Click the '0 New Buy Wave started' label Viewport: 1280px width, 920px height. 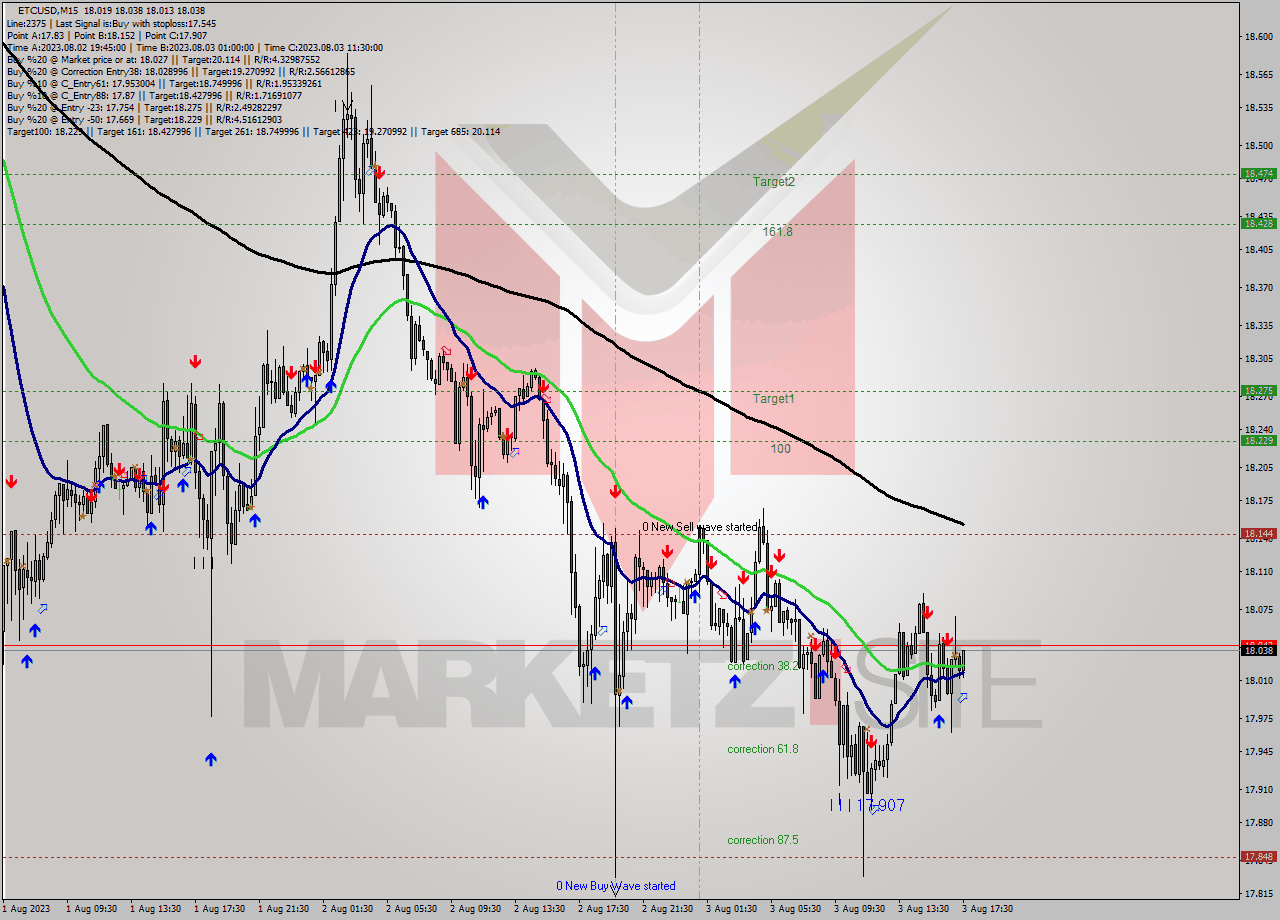(x=616, y=886)
